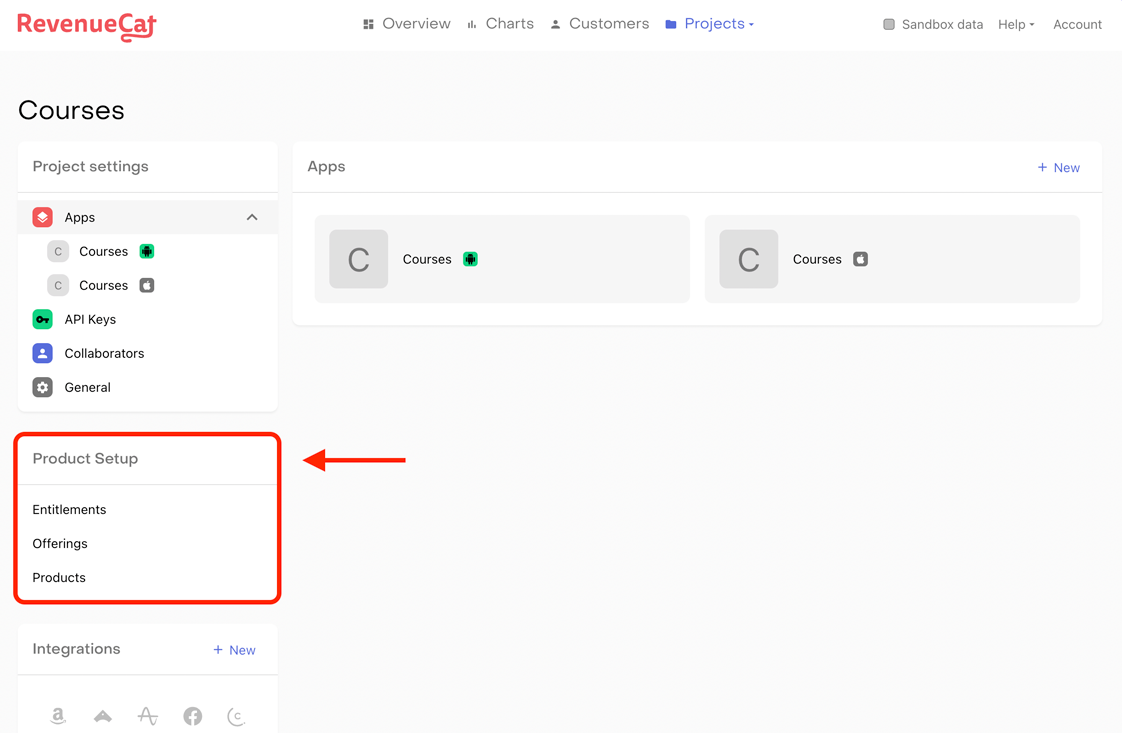The height and width of the screenshot is (733, 1122).
Task: Open the Projects dropdown menu
Action: coord(710,24)
